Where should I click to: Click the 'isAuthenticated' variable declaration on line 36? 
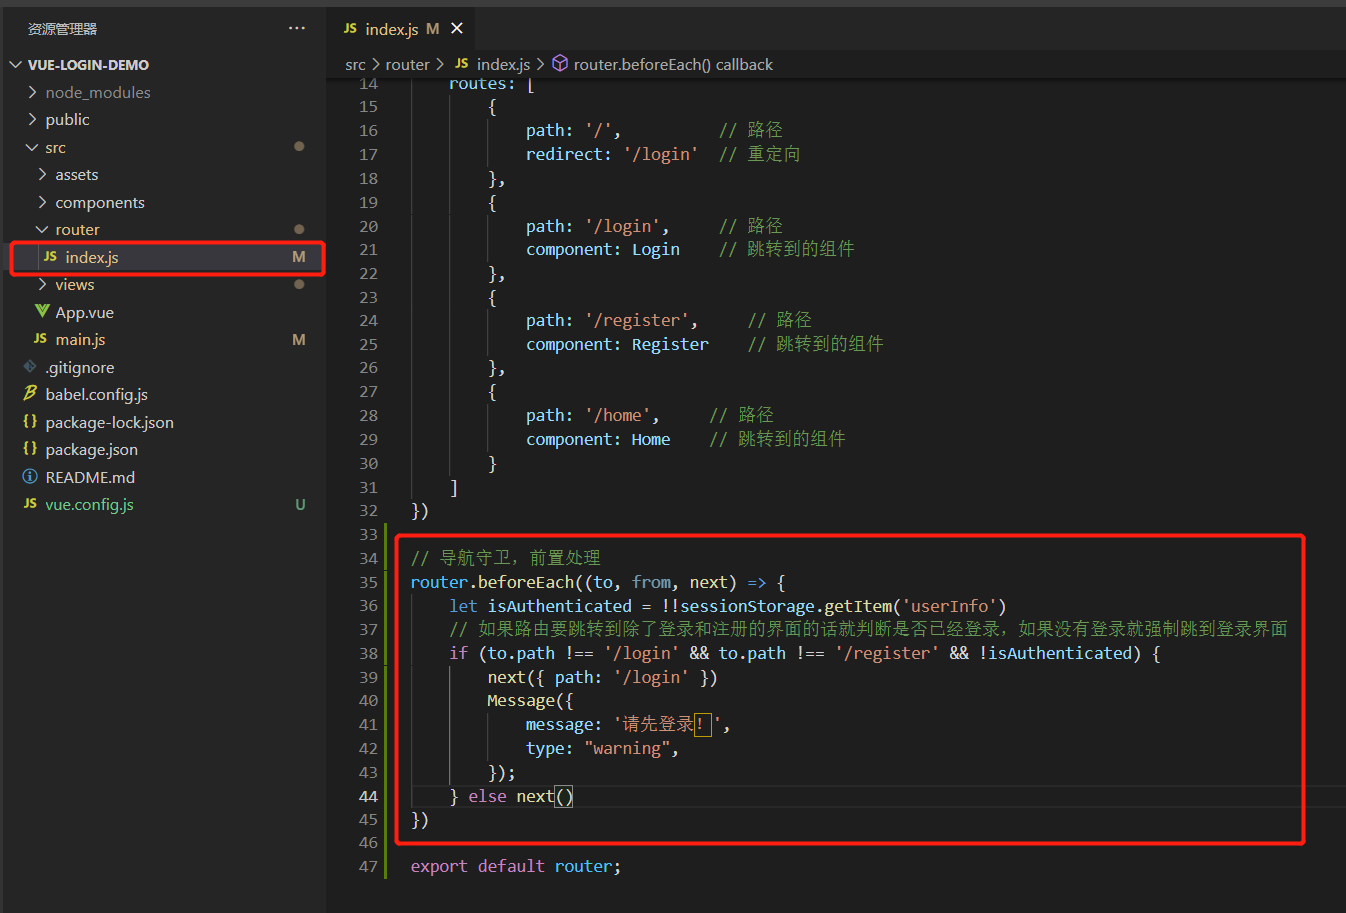560,606
